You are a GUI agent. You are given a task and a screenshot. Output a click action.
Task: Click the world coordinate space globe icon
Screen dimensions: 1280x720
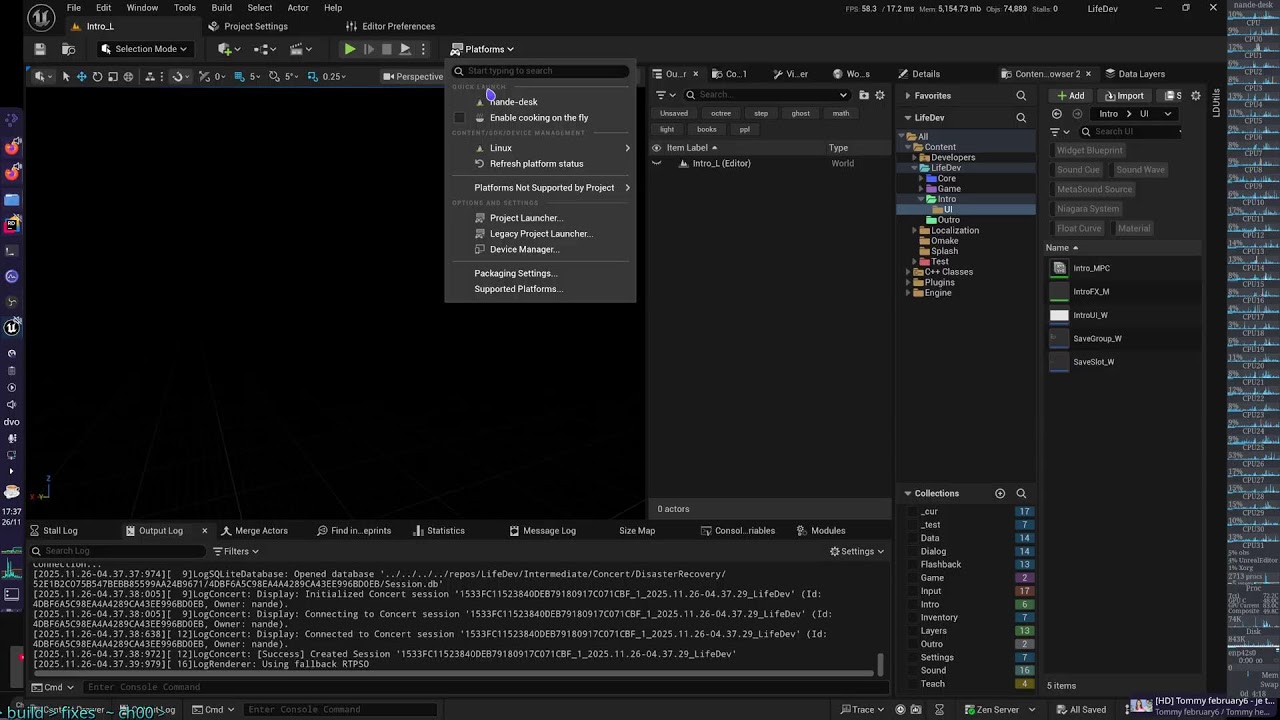coord(128,76)
